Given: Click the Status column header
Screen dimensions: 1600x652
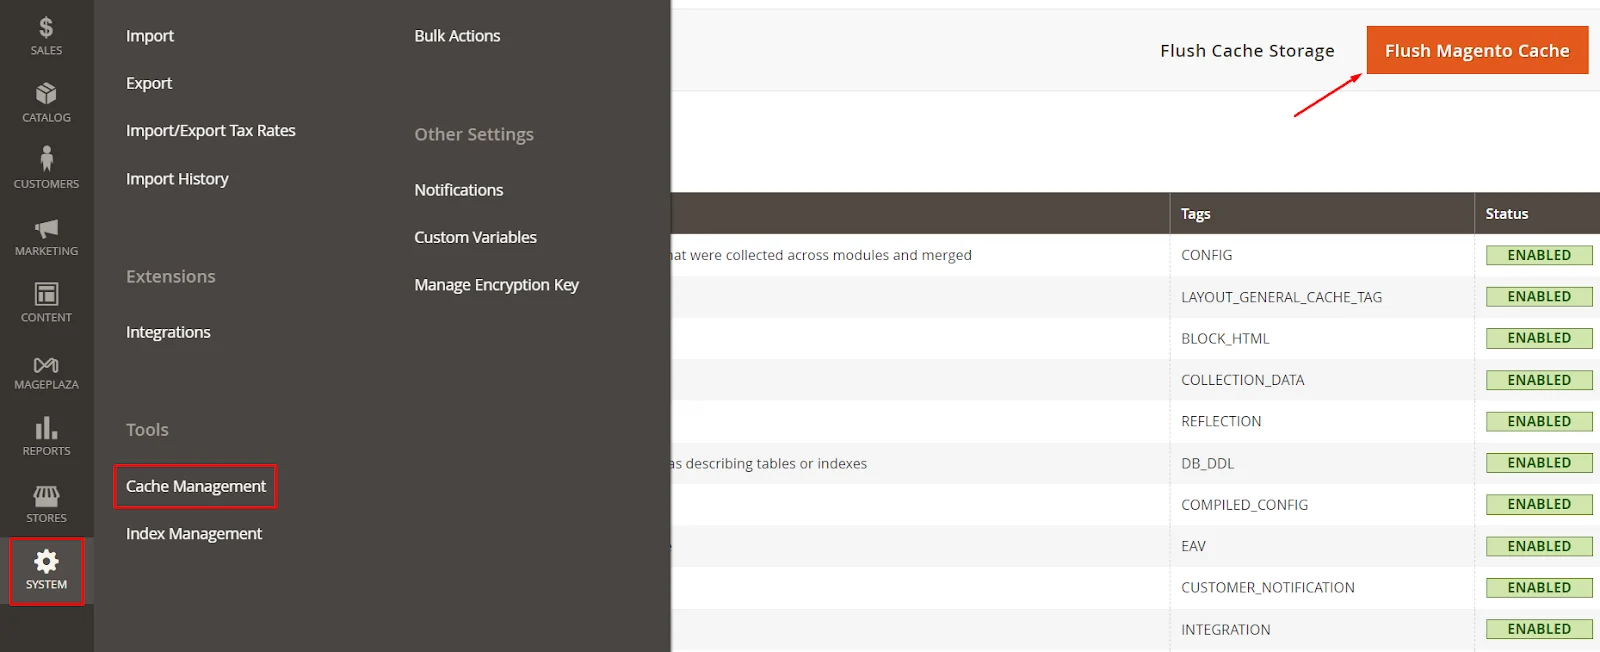Looking at the screenshot, I should pyautogui.click(x=1506, y=214).
